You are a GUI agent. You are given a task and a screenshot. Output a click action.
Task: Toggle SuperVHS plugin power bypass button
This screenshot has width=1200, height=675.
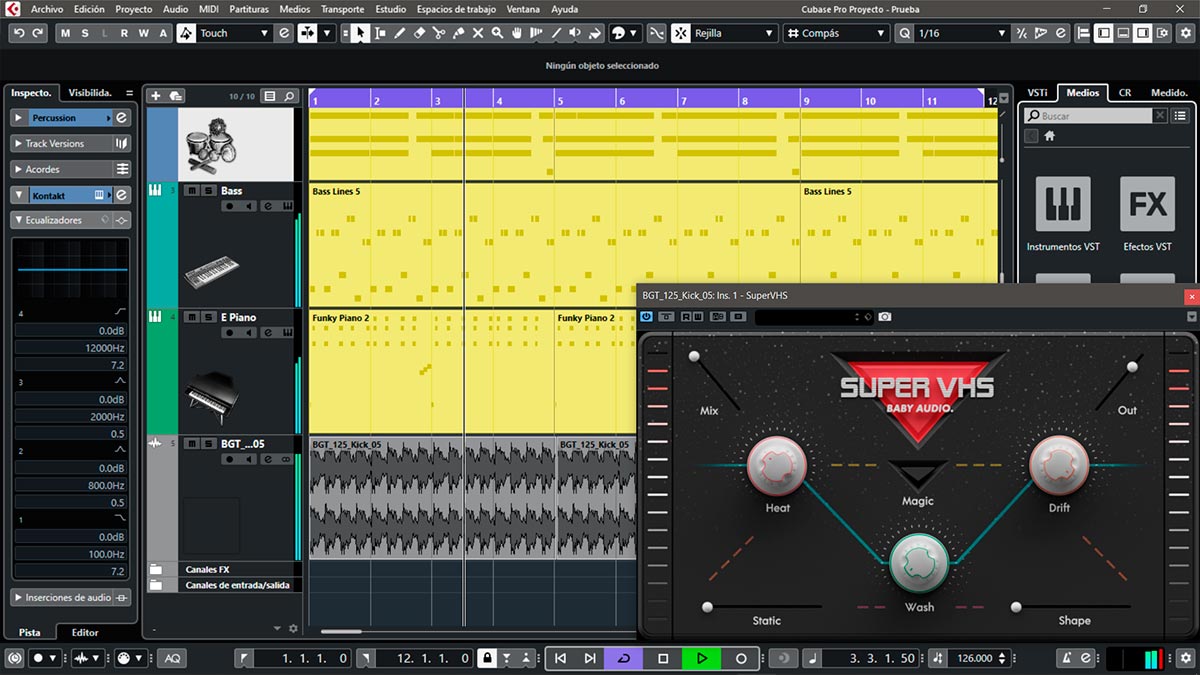647,317
